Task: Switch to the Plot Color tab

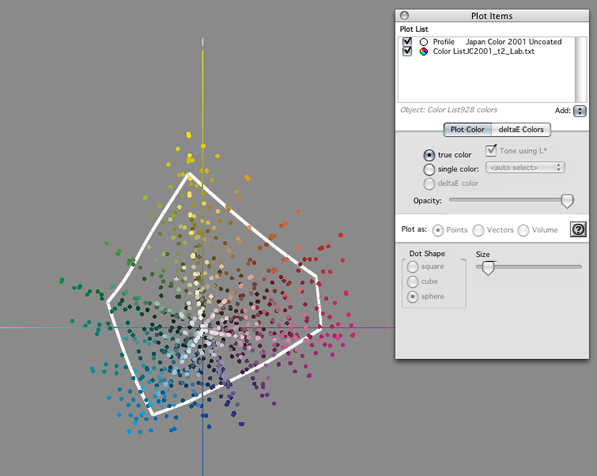Action: coord(468,129)
